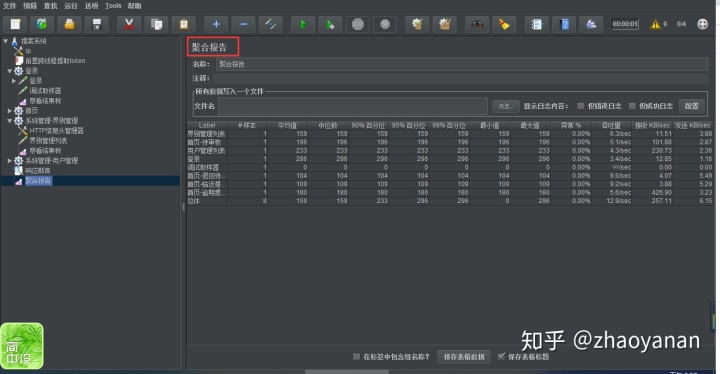
Task: Click the Cut scissors icon
Action: tap(129, 24)
